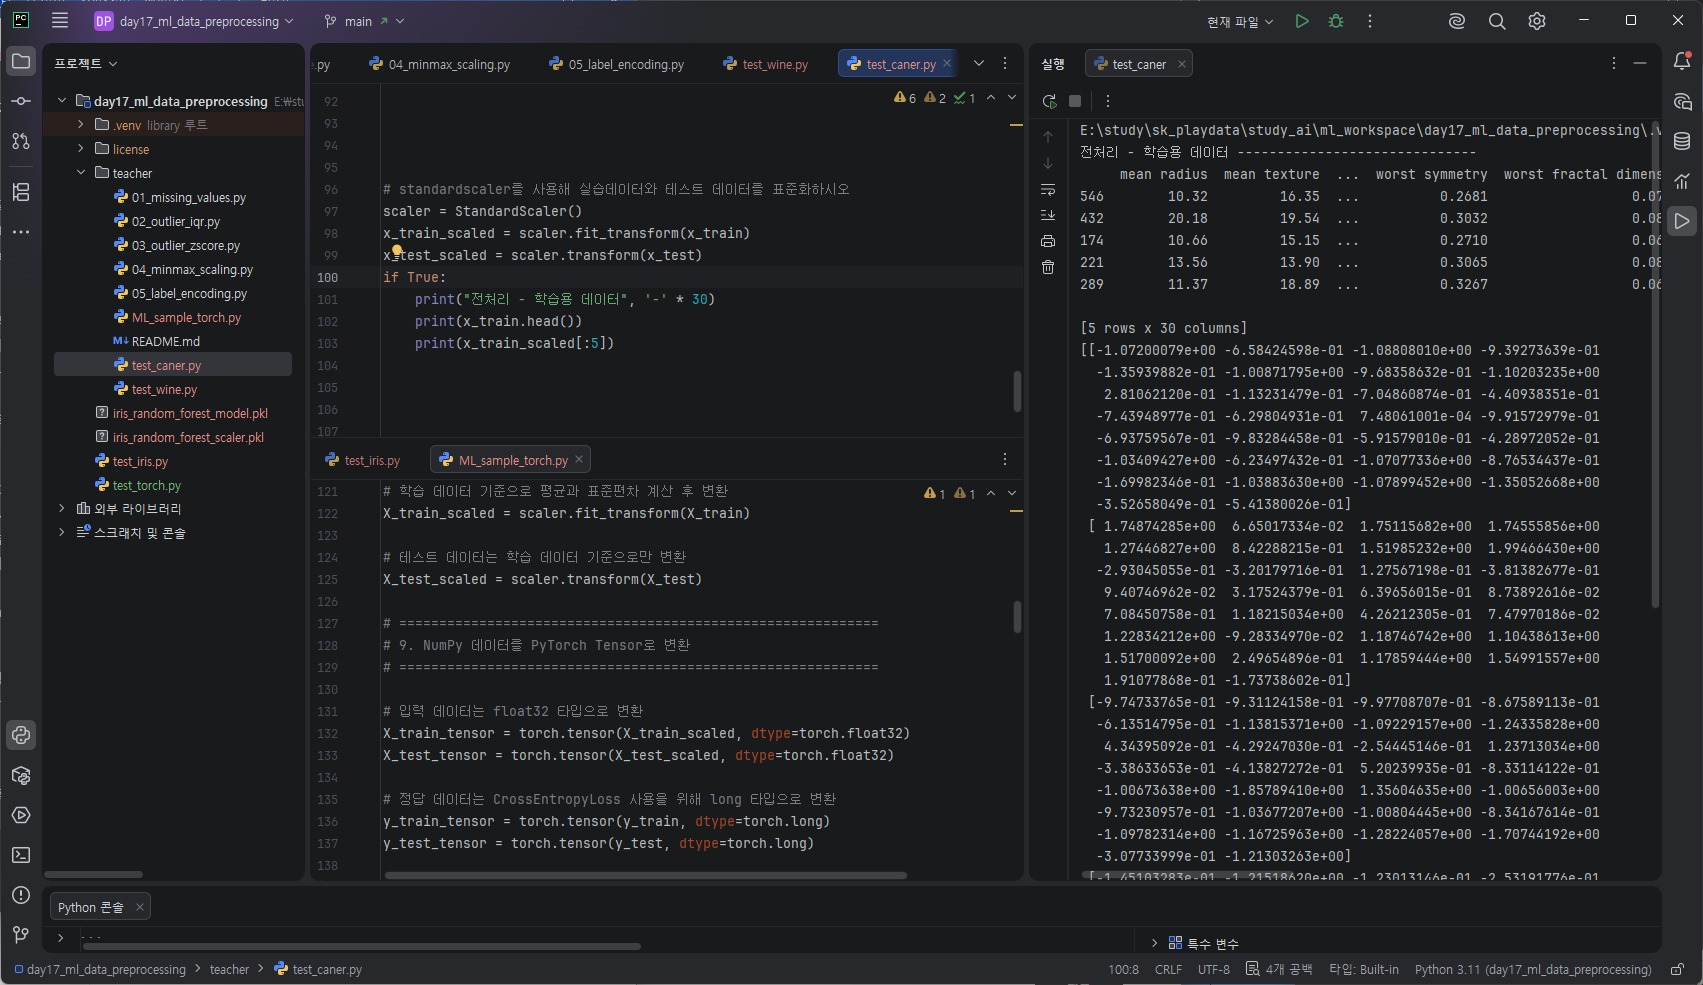Image resolution: width=1703 pixels, height=985 pixels.
Task: Open the Project tool window icon
Action: (21, 62)
